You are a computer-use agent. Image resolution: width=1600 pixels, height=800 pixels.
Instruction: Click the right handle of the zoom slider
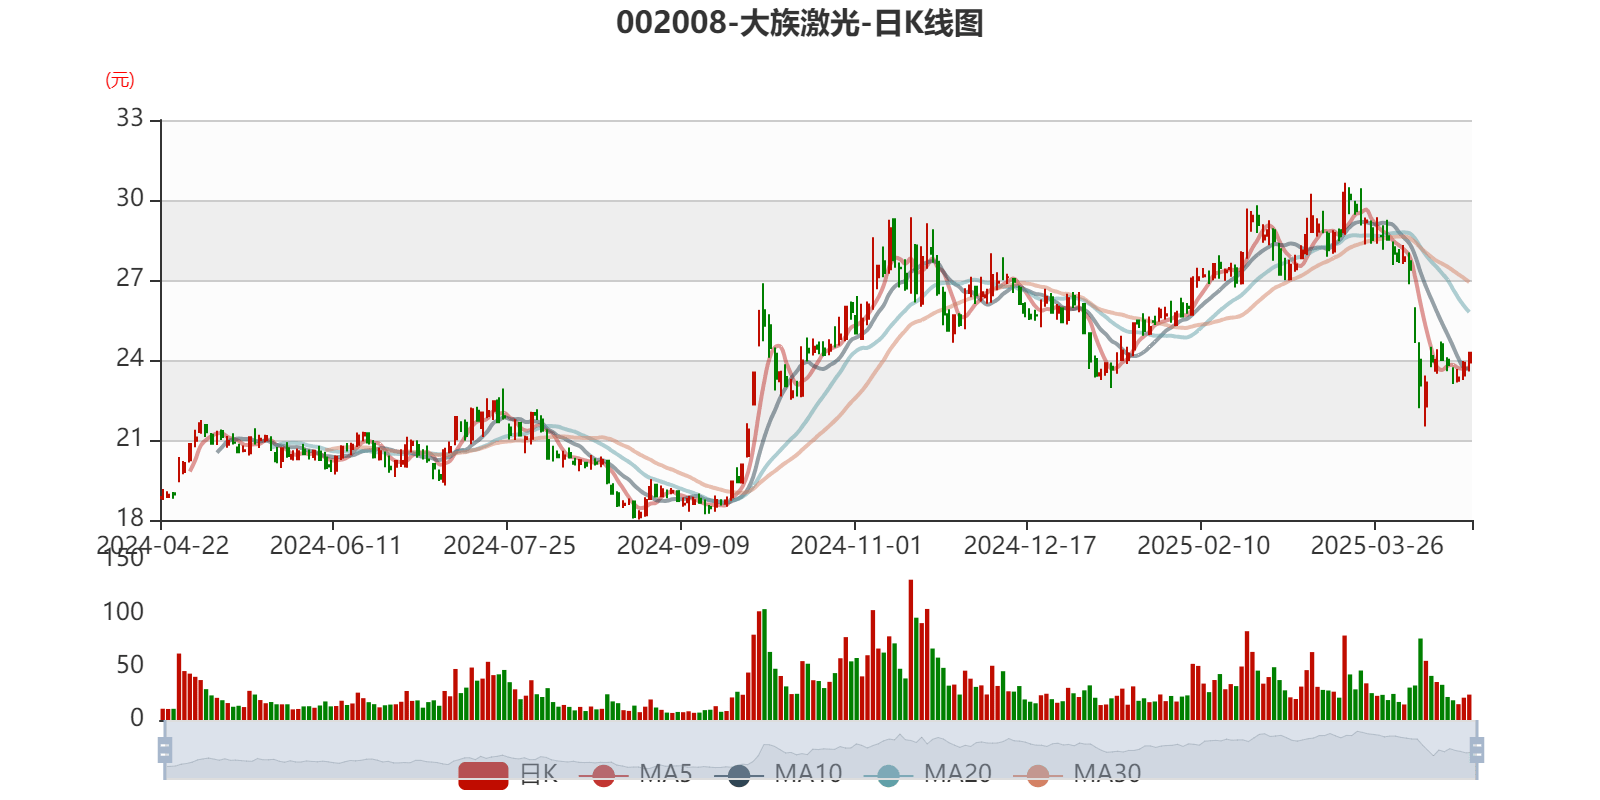tap(1477, 750)
